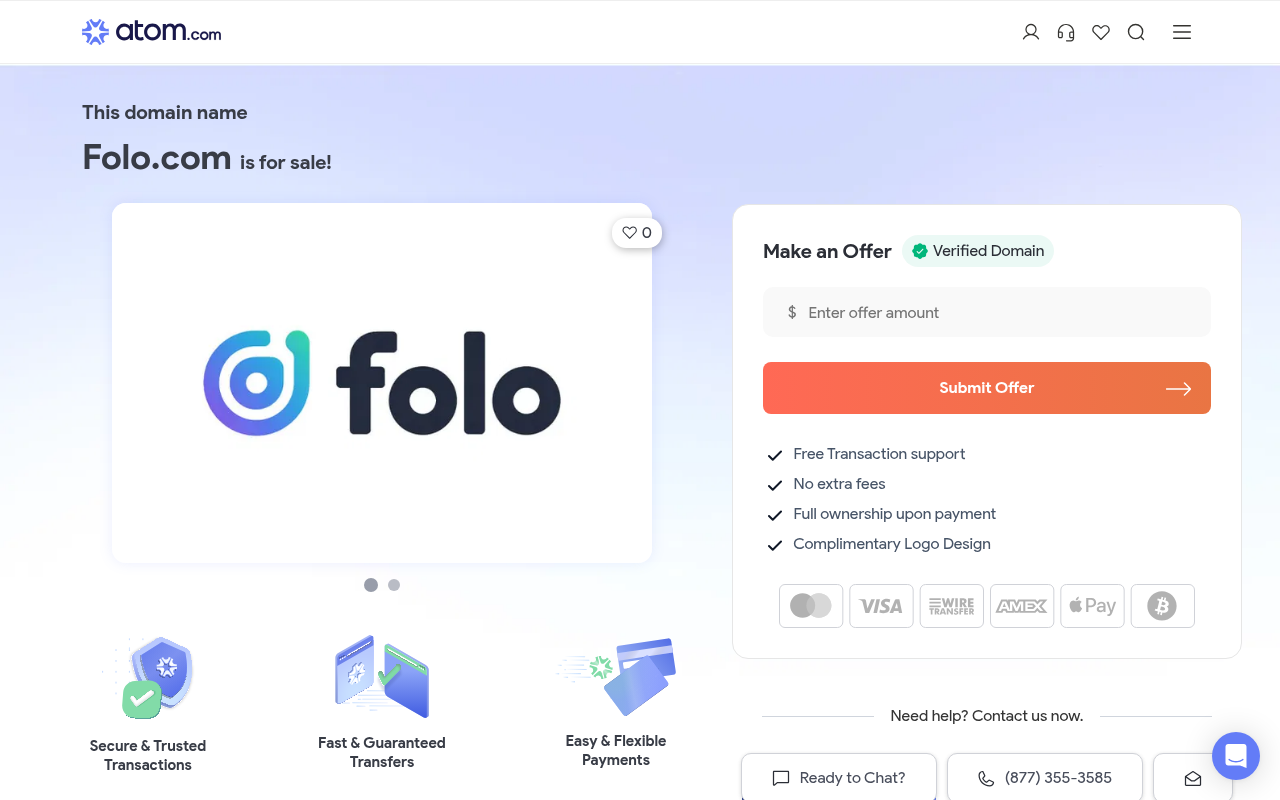Viewport: 1280px width, 800px height.
Task: Select the Apple Pay icon
Action: click(1092, 606)
